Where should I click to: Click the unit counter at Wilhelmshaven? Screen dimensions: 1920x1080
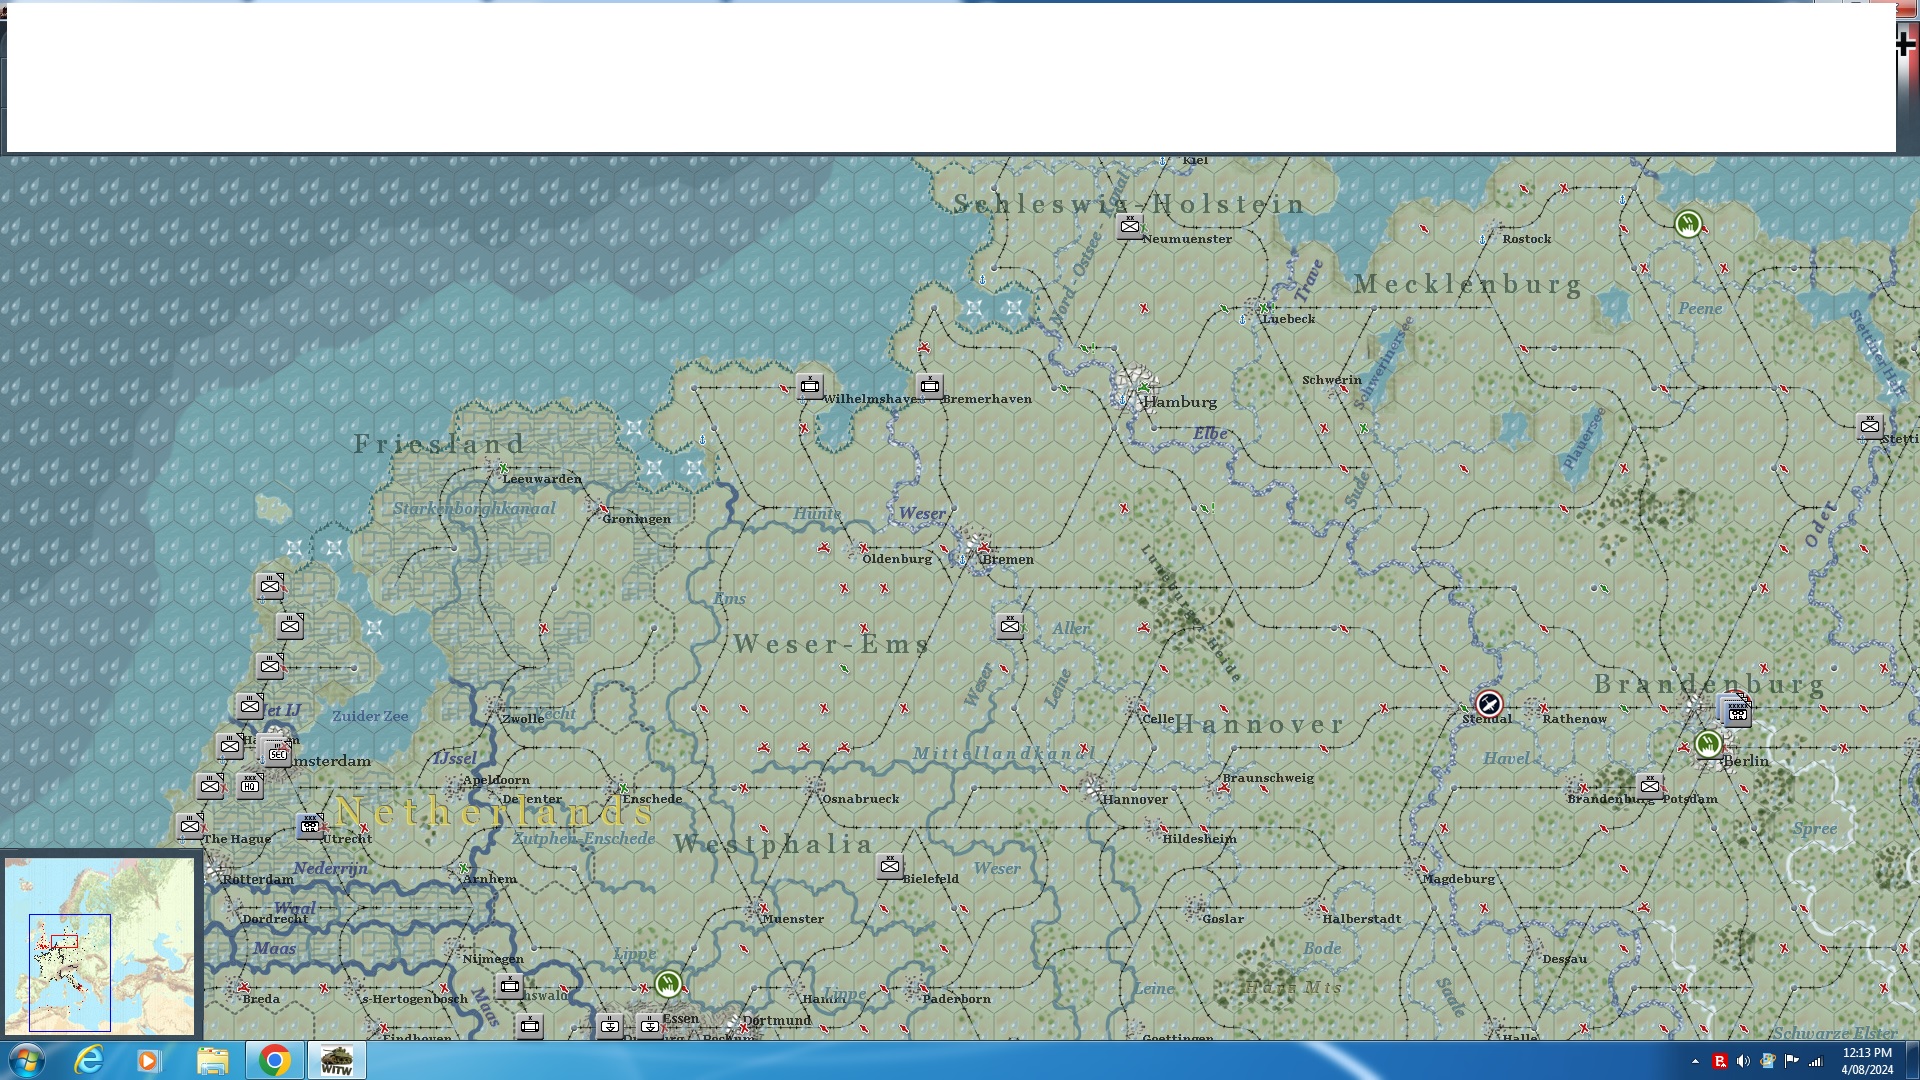click(x=810, y=386)
